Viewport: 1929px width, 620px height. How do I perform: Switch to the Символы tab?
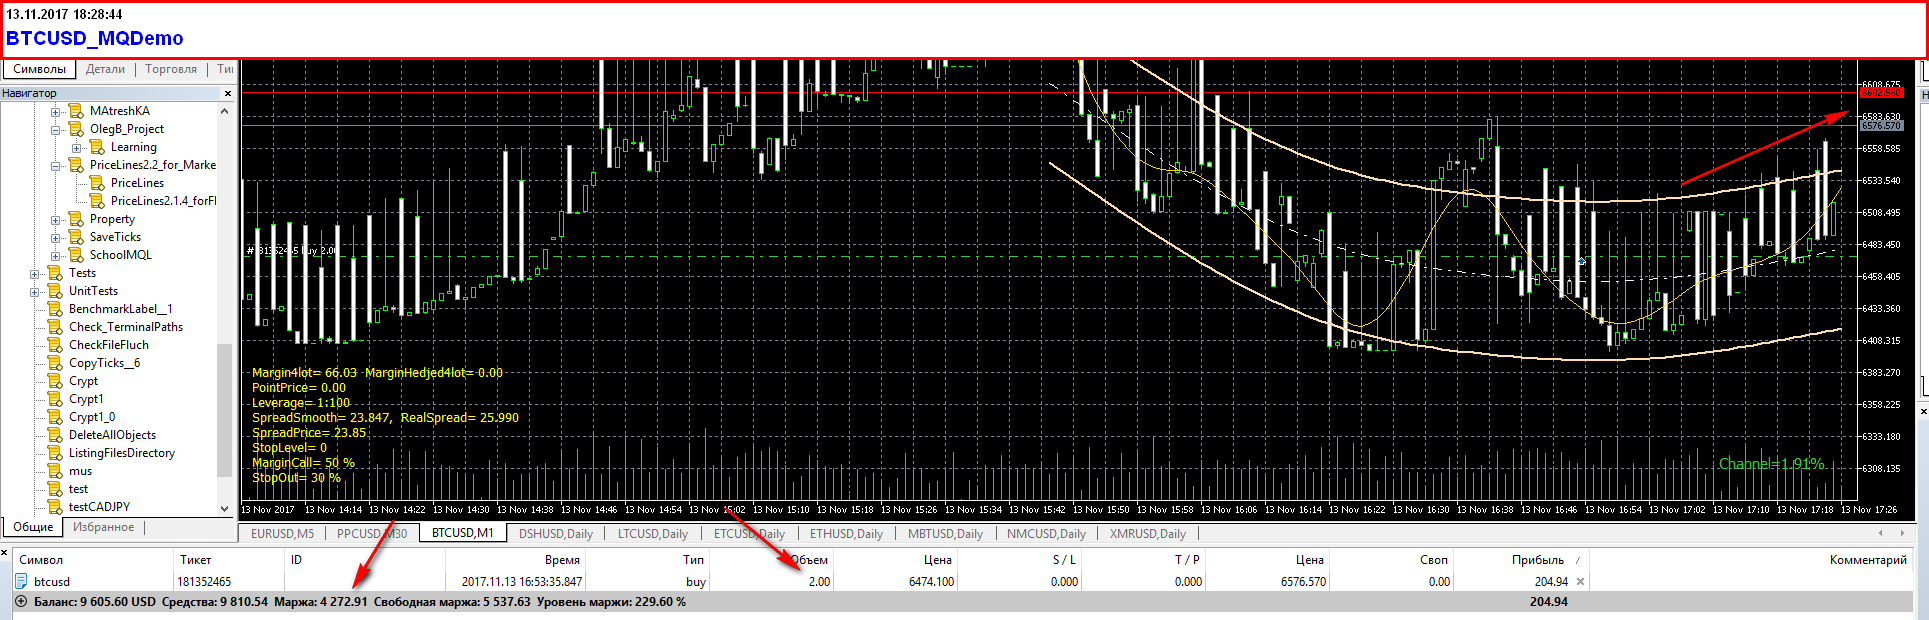point(40,69)
